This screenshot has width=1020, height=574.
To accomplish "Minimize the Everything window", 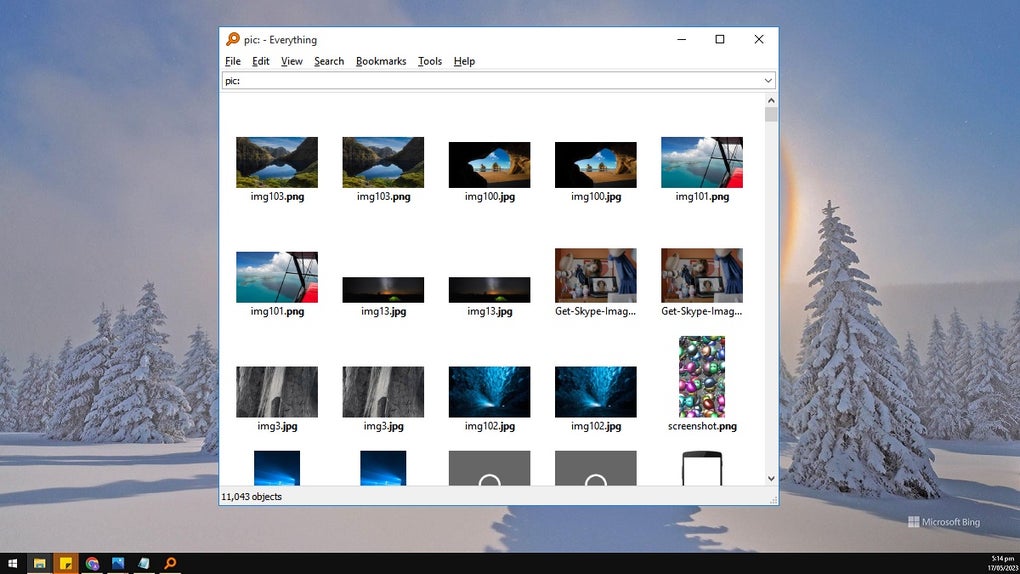I will pyautogui.click(x=682, y=40).
